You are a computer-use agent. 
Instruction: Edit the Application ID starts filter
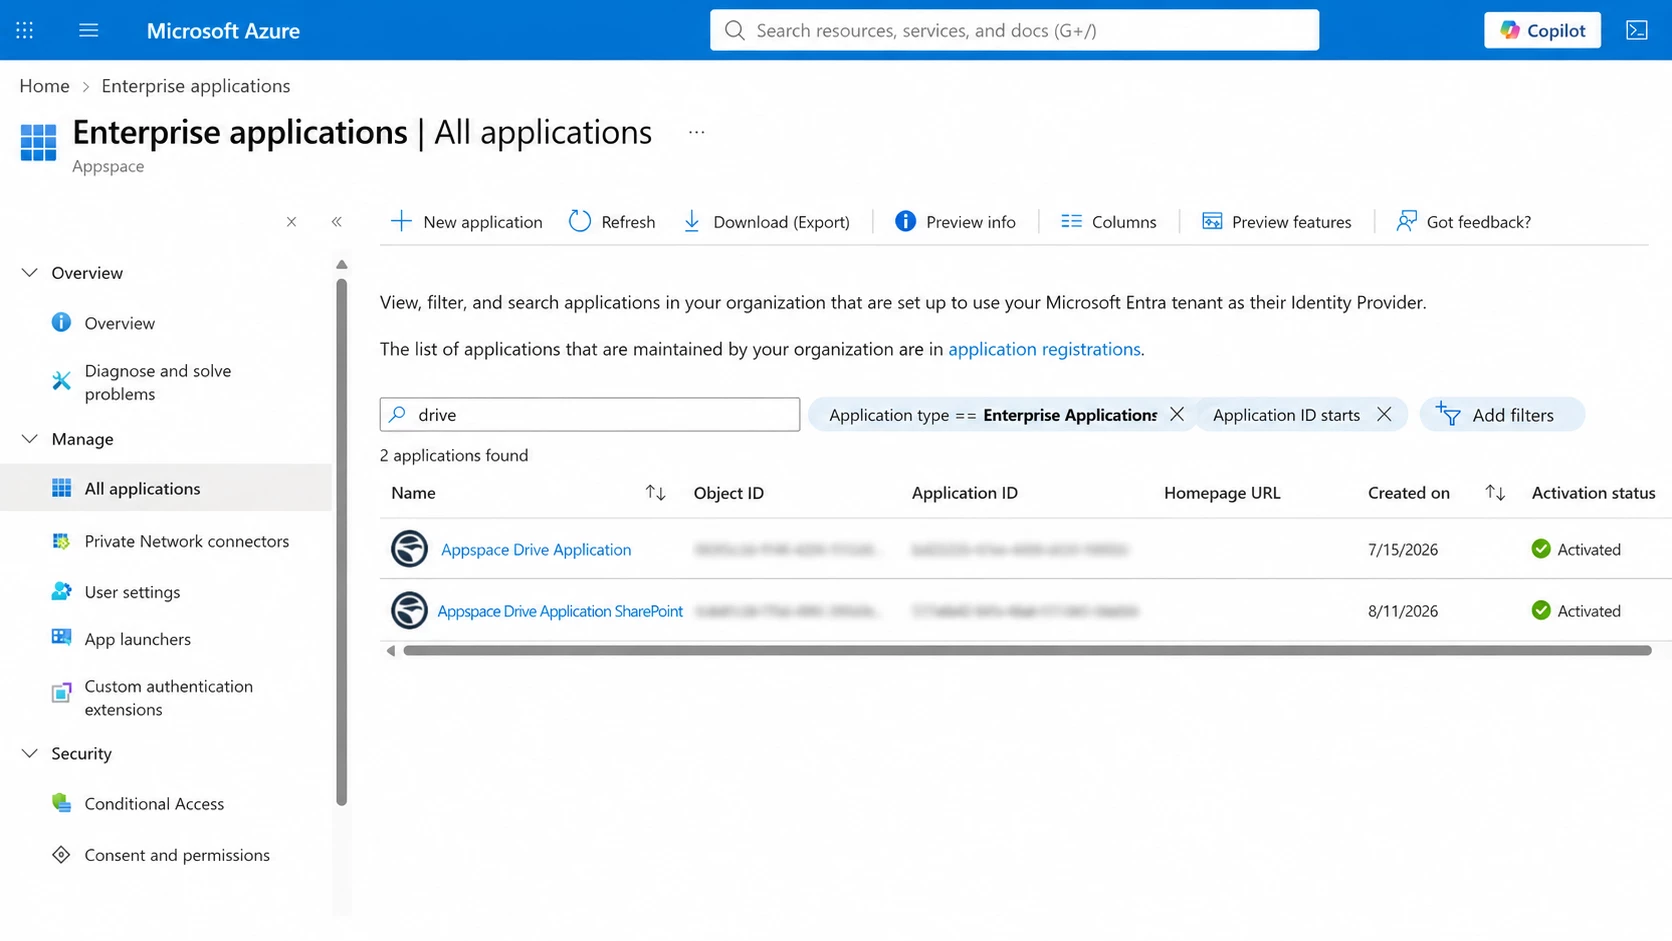click(1286, 415)
